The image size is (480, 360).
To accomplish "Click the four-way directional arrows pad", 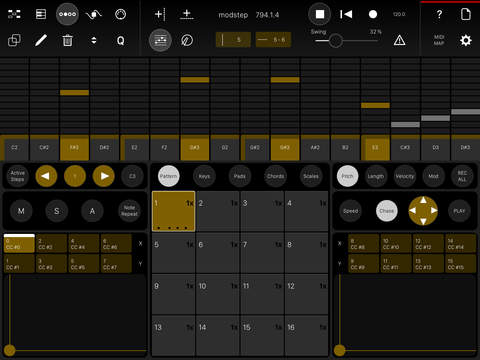I will [423, 211].
